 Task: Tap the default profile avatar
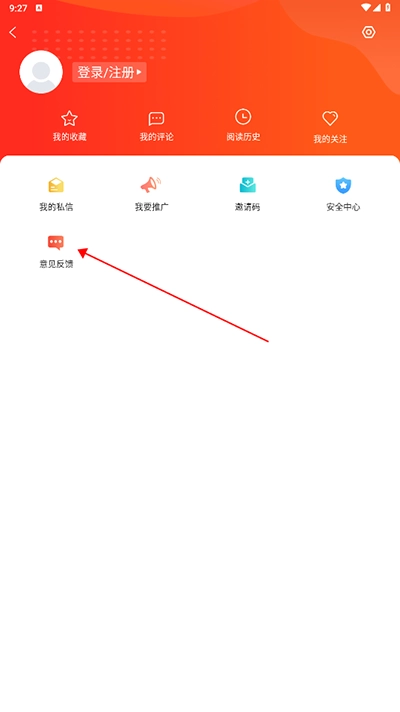(41, 72)
